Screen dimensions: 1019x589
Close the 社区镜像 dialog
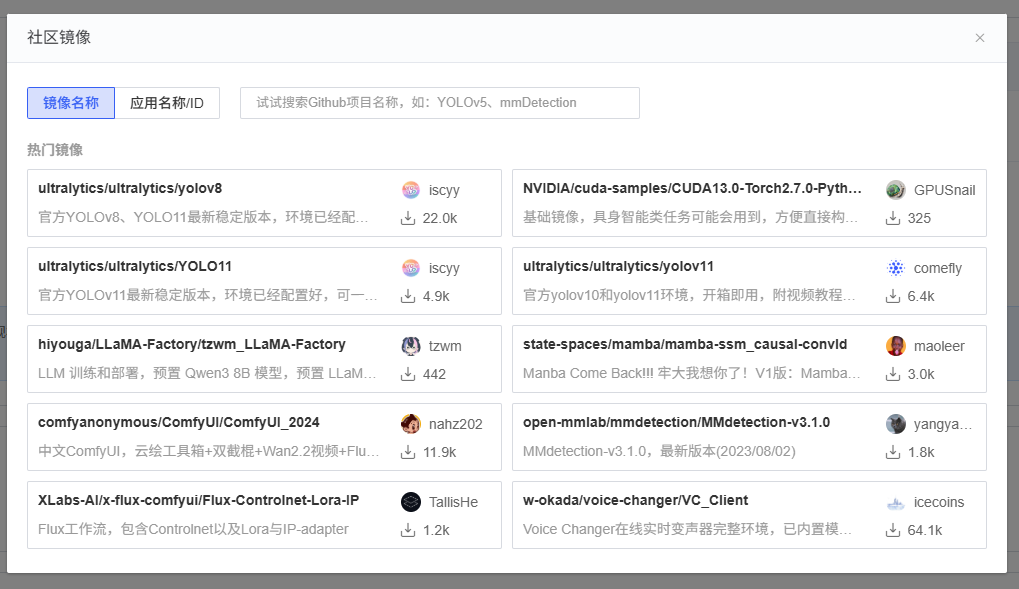click(979, 38)
